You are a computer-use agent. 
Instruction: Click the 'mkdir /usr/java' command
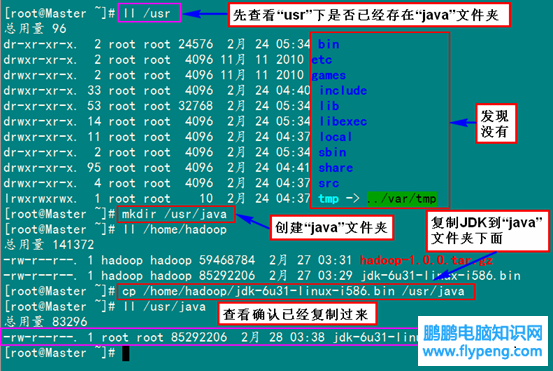pyautogui.click(x=174, y=214)
